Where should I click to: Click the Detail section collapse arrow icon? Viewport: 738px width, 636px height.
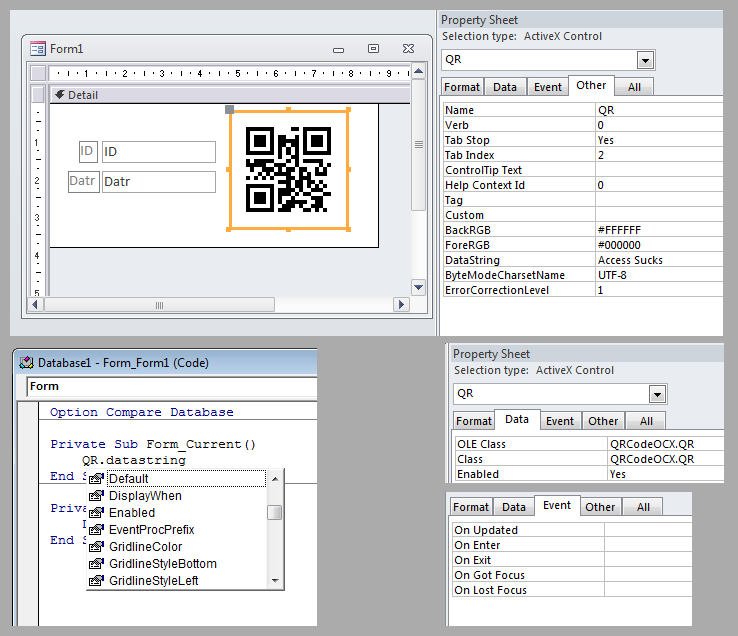(x=59, y=95)
